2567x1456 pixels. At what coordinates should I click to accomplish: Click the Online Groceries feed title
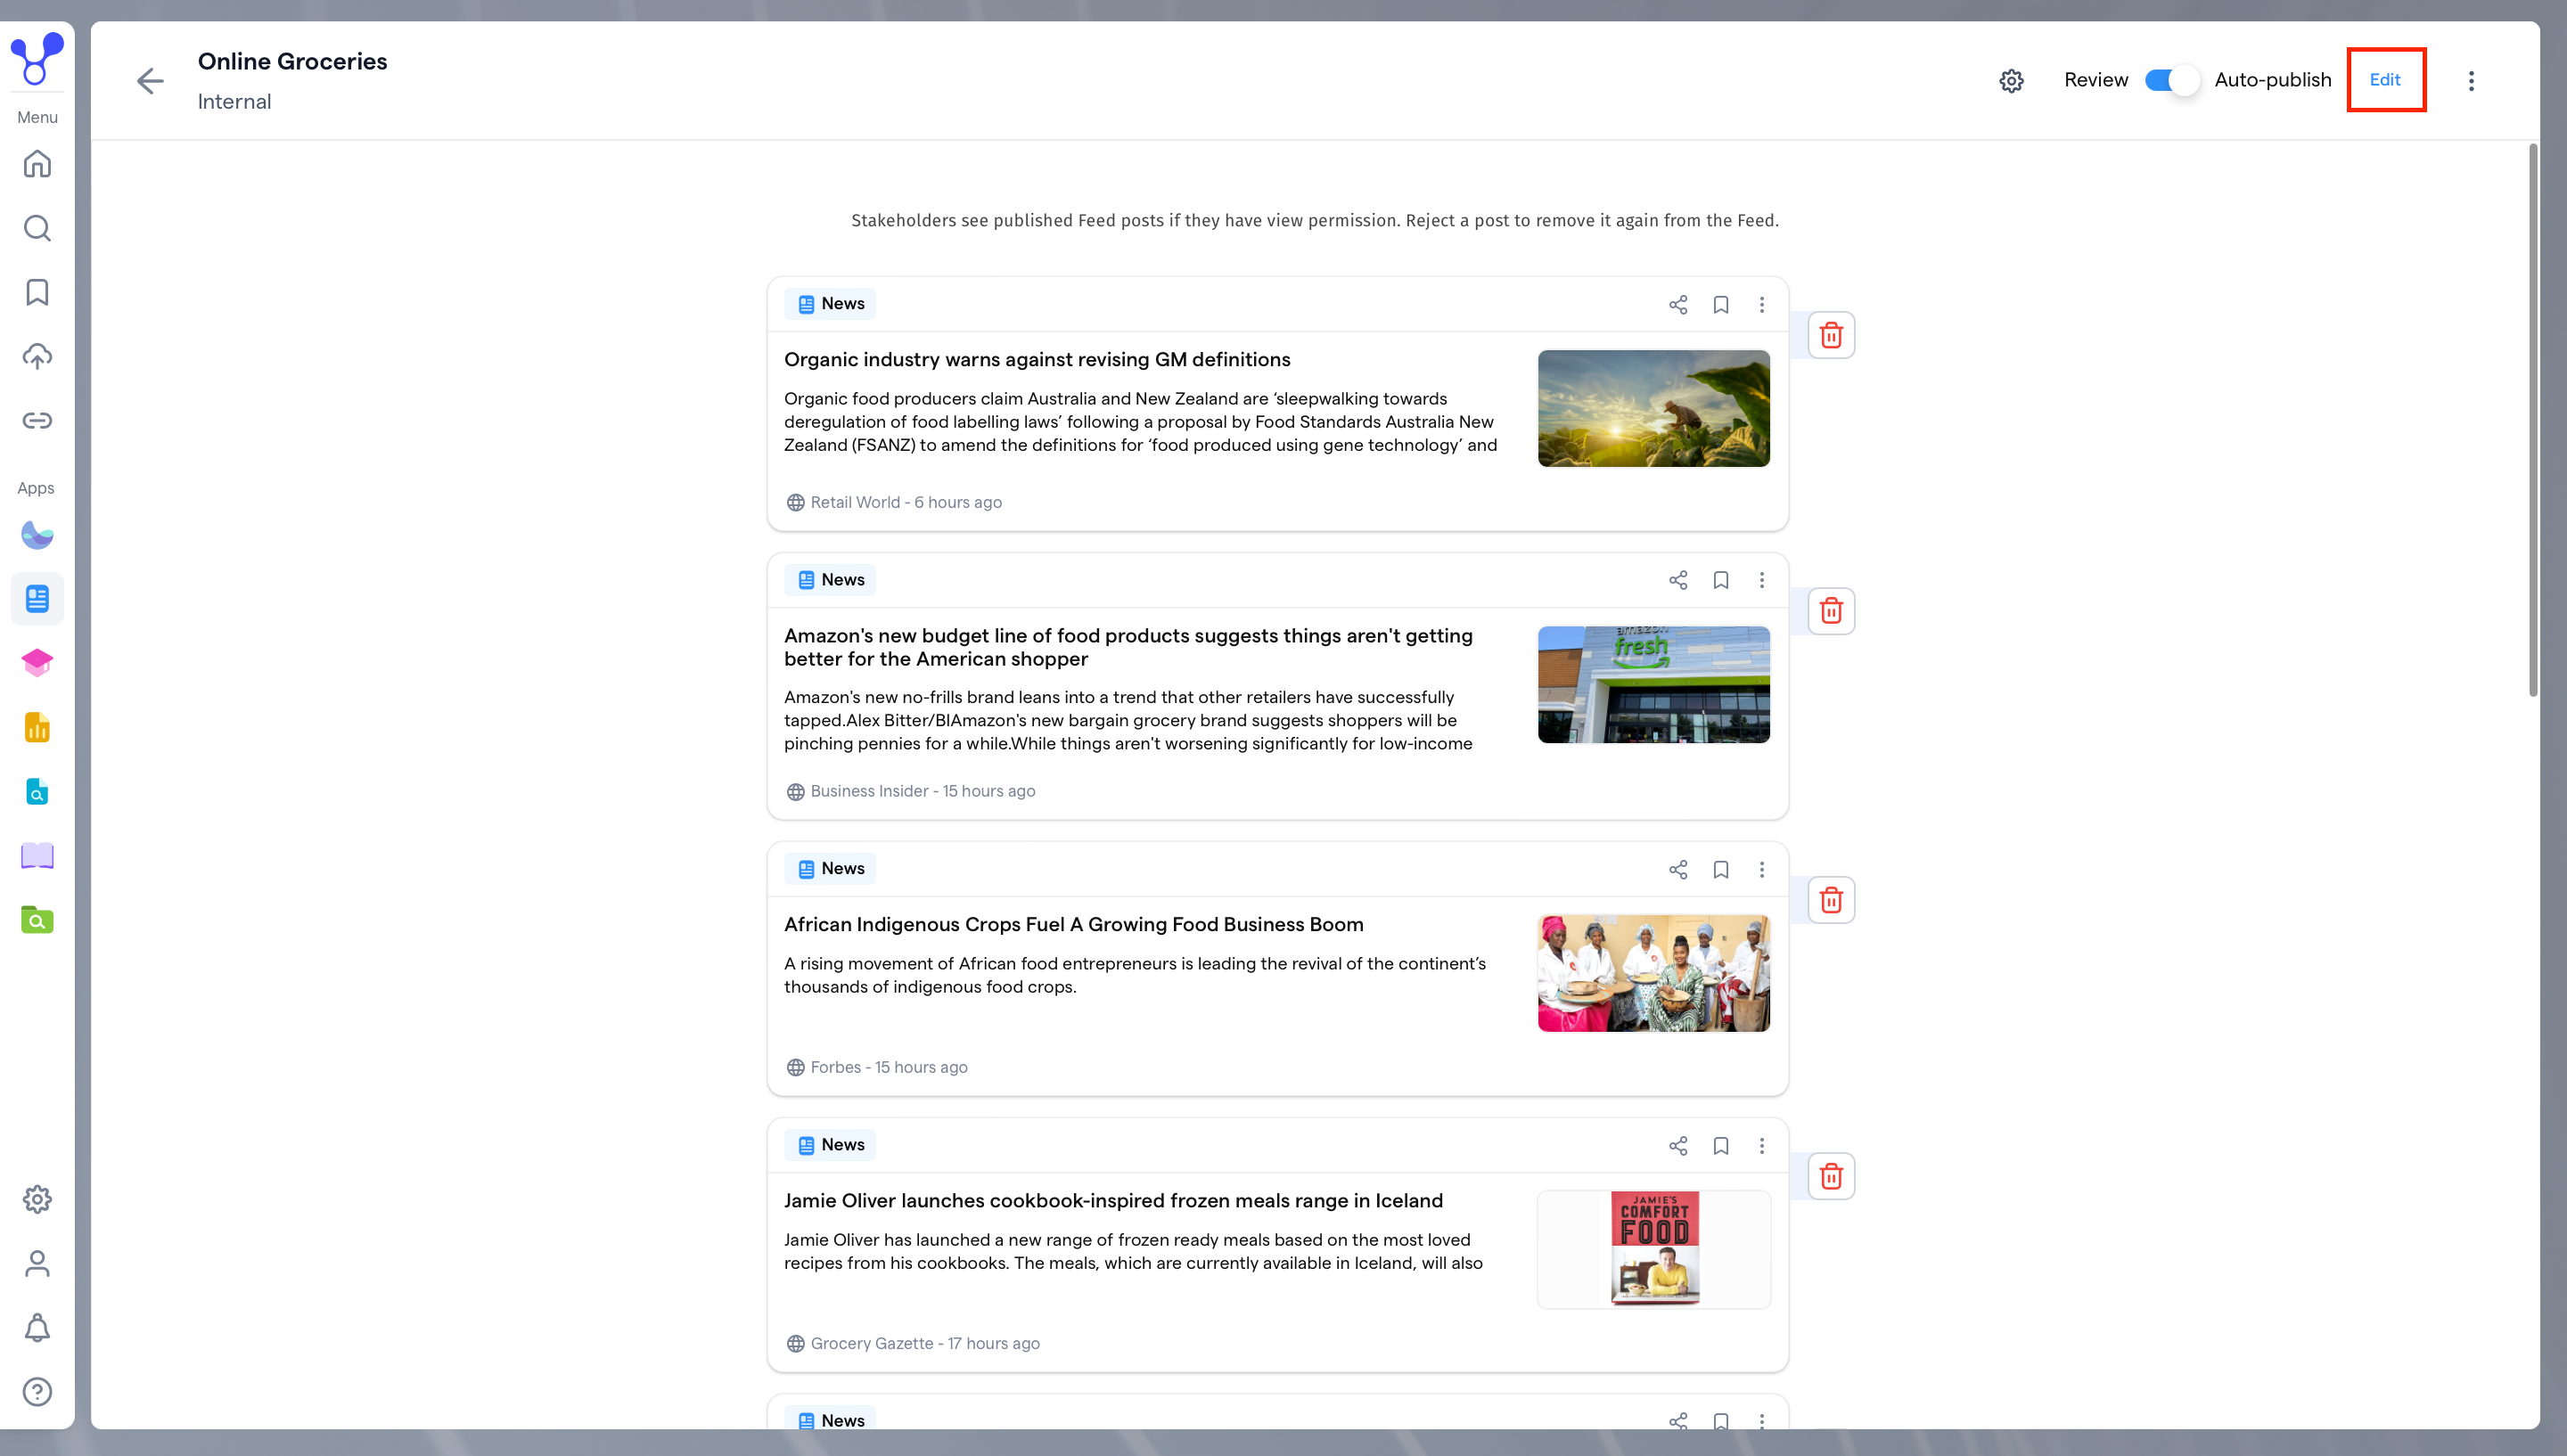[x=292, y=61]
